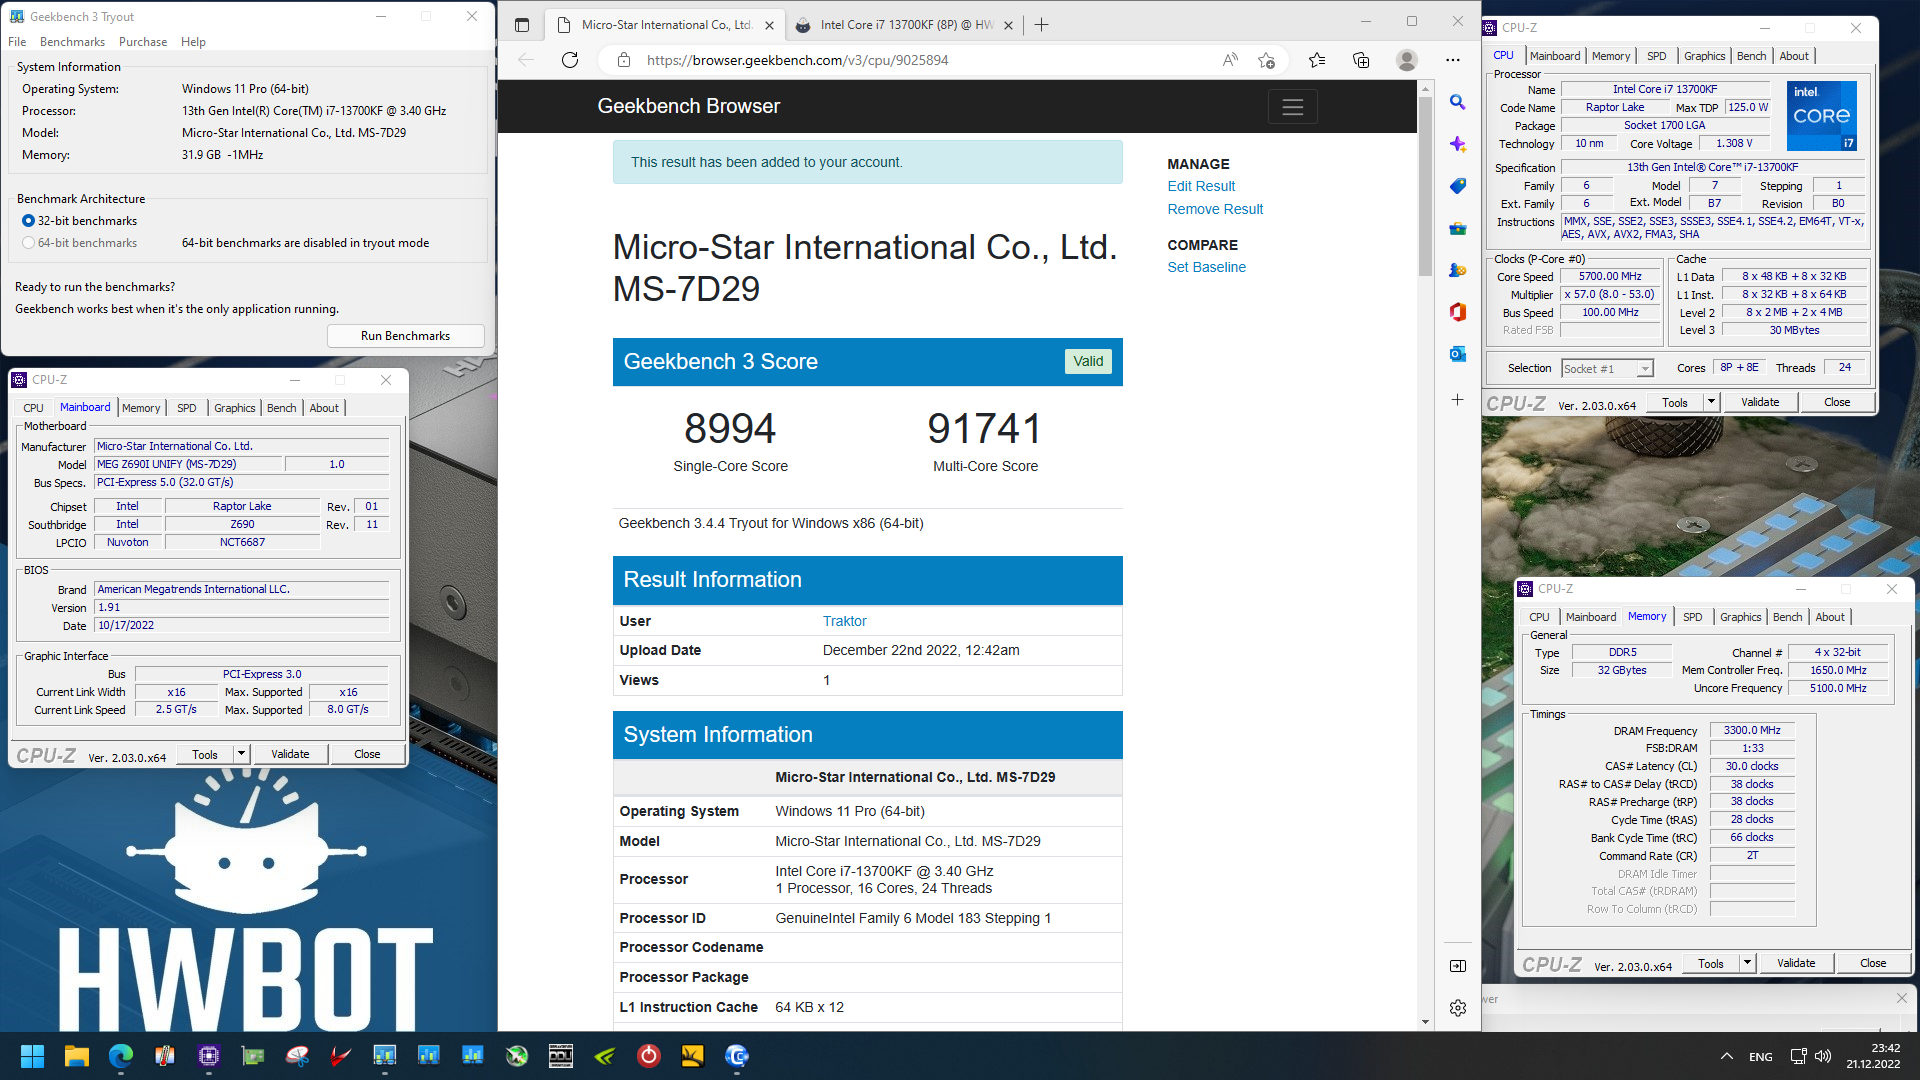The image size is (1920, 1080).
Task: Click the volume icon in system tray
Action: coord(1823,1056)
